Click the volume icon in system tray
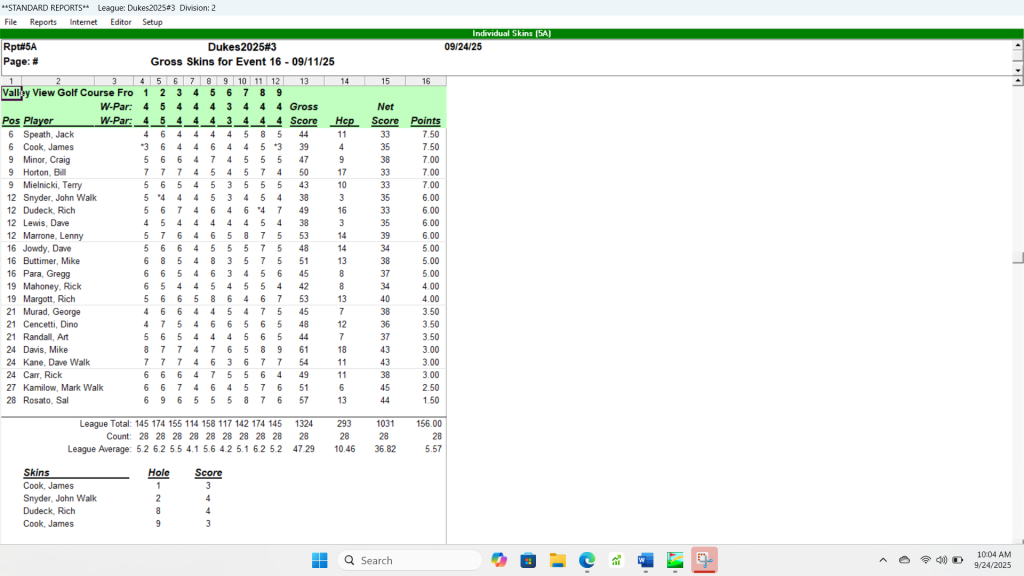The height and width of the screenshot is (576, 1024). tap(941, 560)
